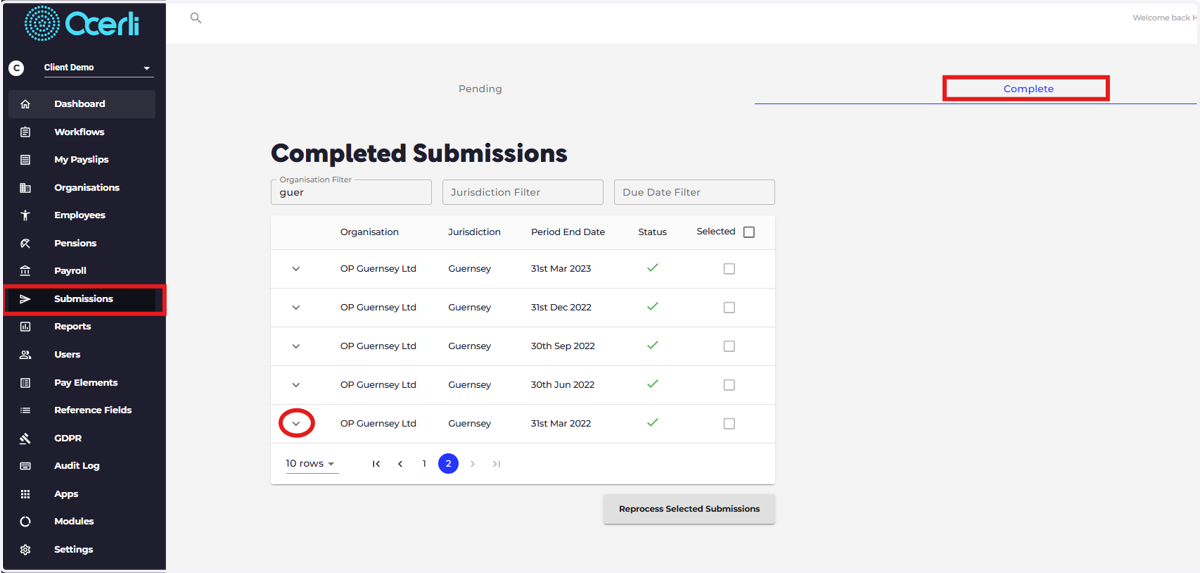Click the Workflows clipboard icon
The image size is (1200, 573).
pos(26,132)
